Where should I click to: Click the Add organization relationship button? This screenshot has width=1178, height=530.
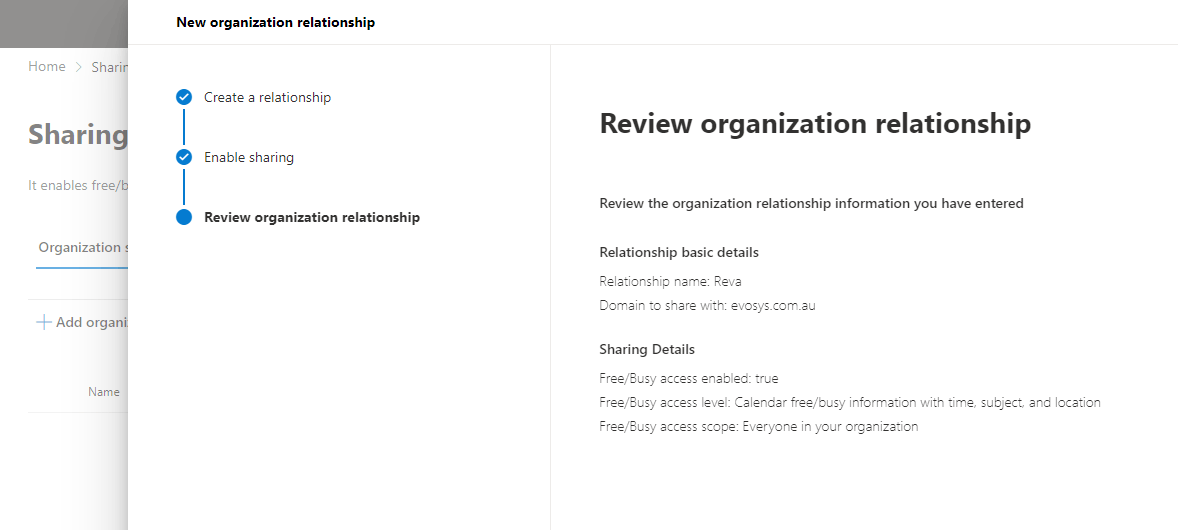coord(83,323)
